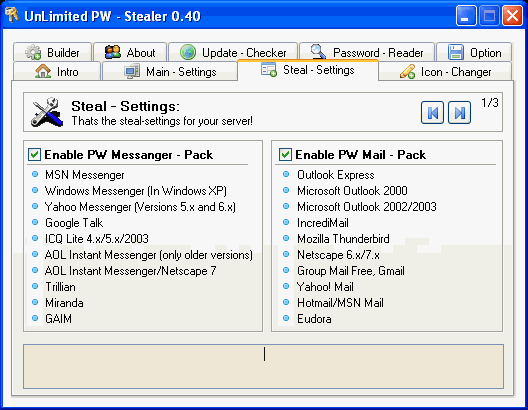Select Yahoo Messenger (Versions 5.x and 6.x)
This screenshot has width=528, height=410.
pos(140,207)
